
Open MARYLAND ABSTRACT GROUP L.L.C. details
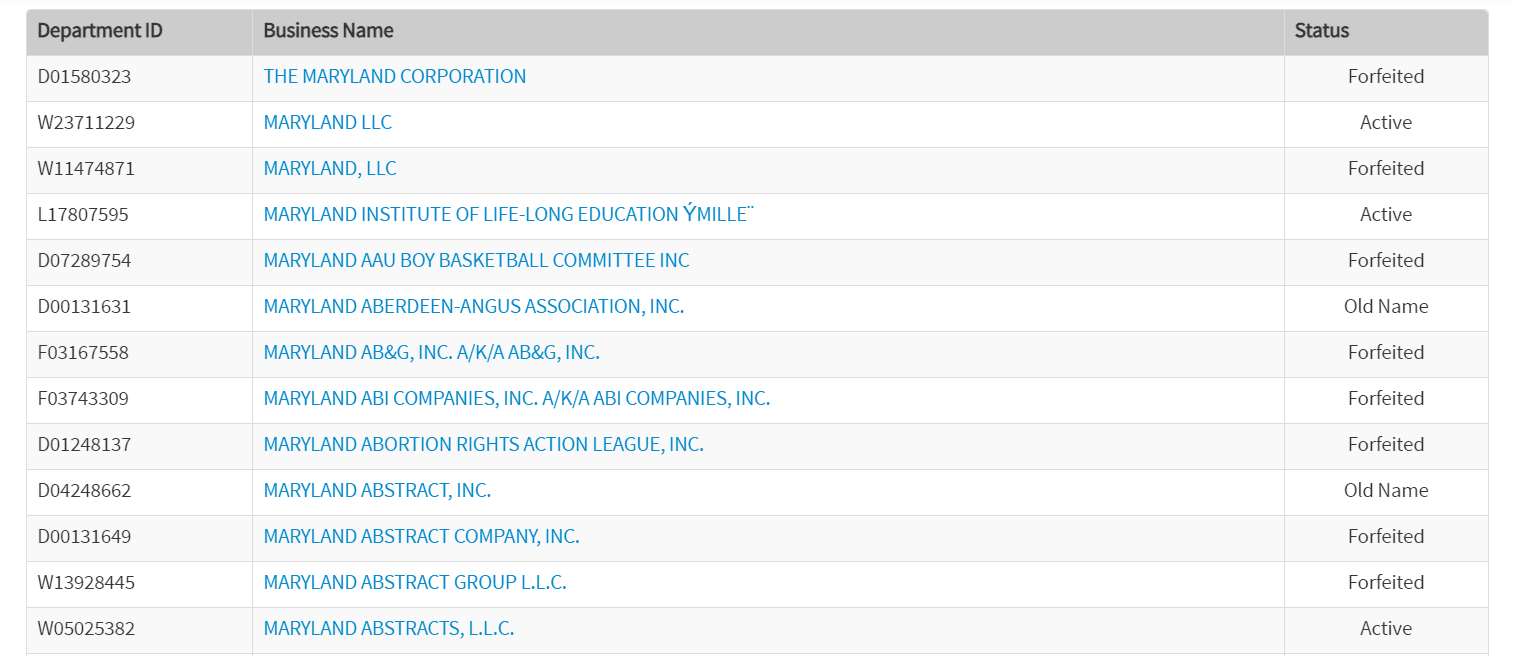415,583
